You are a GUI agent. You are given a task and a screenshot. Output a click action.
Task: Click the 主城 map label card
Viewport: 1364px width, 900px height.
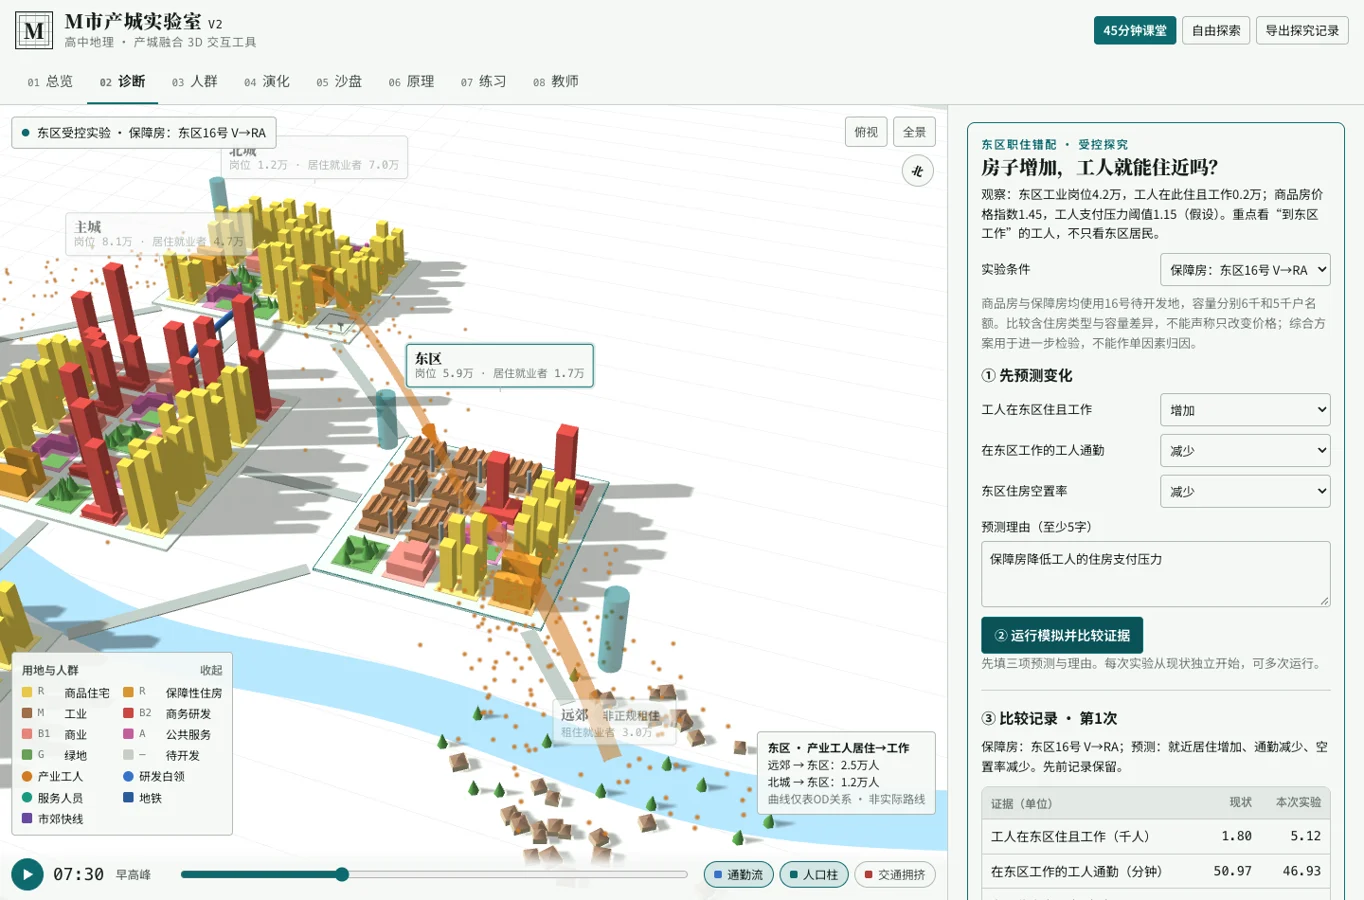tap(158, 233)
